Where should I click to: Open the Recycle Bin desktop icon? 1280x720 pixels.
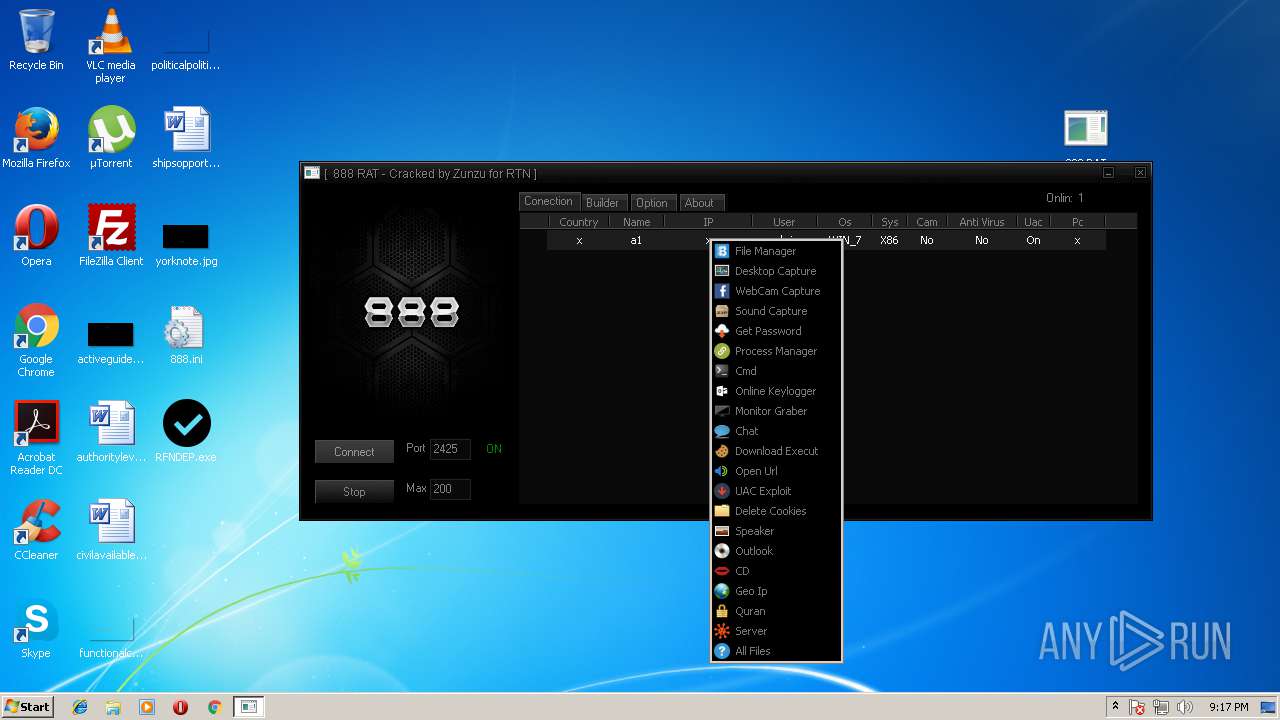36,40
